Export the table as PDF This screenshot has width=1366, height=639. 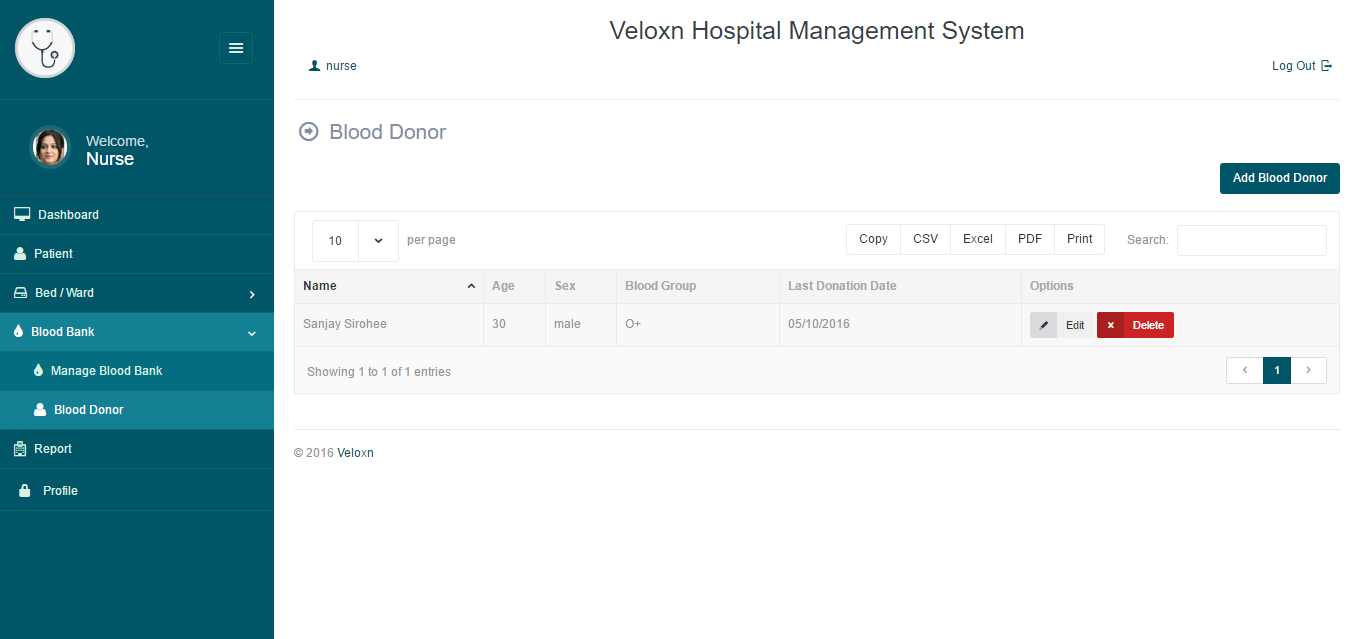click(x=1029, y=239)
